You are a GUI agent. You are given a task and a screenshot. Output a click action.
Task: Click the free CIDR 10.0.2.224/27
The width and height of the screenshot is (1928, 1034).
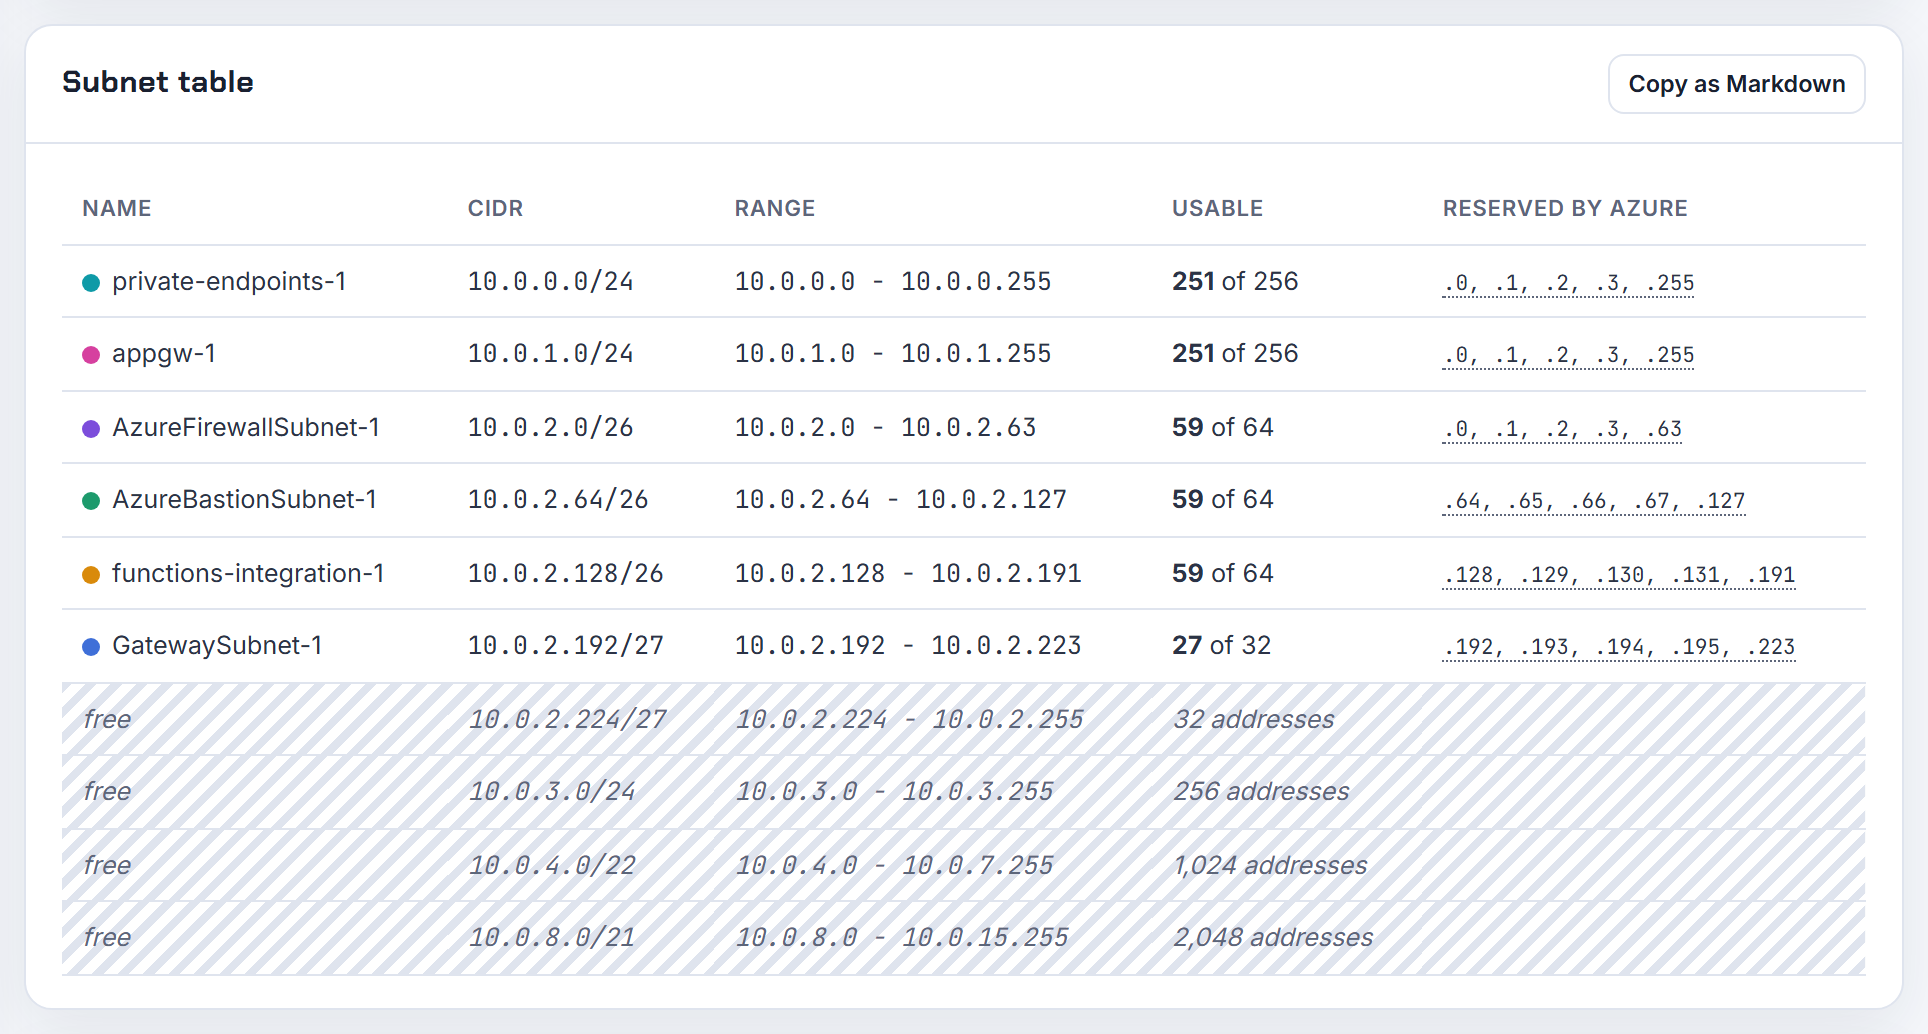coord(567,720)
